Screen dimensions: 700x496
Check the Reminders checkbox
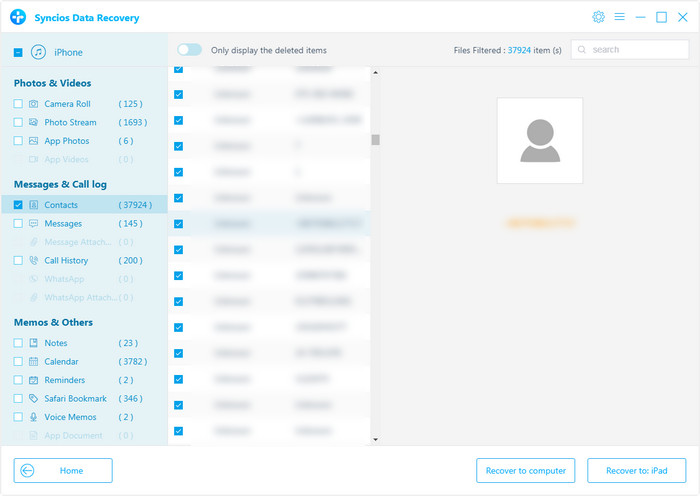pos(18,380)
